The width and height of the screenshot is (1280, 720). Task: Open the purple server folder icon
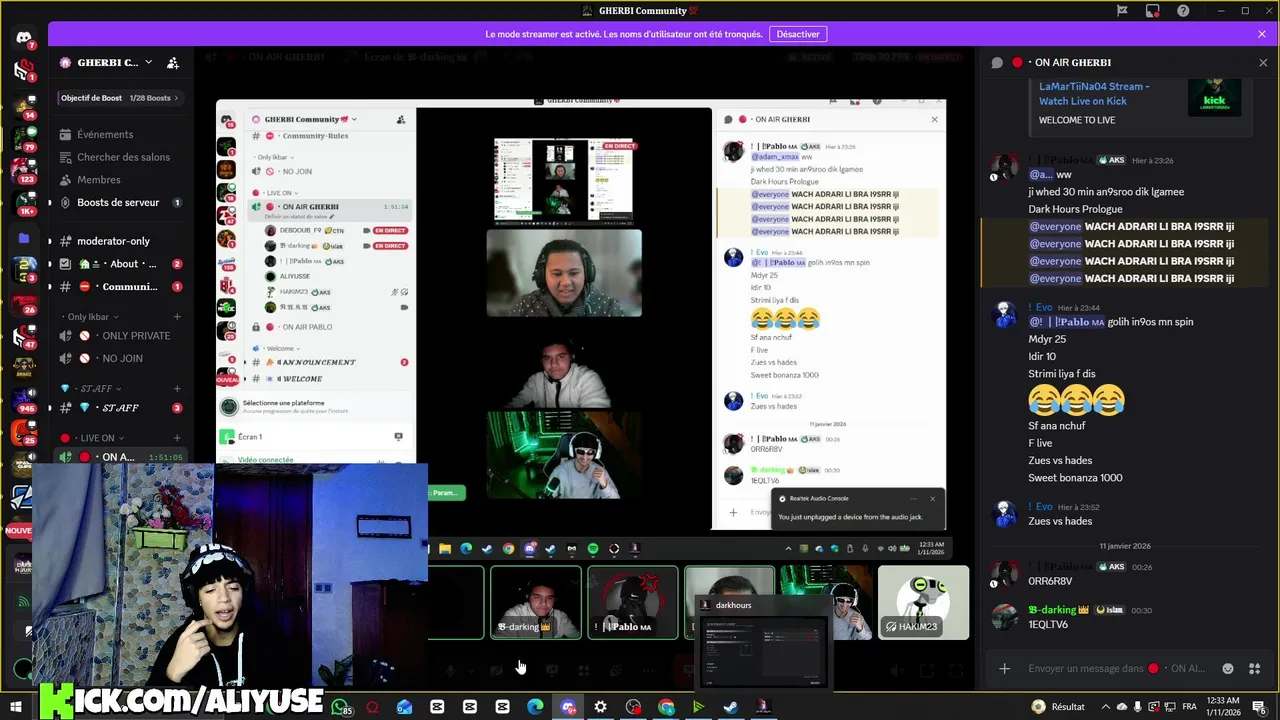(24, 238)
